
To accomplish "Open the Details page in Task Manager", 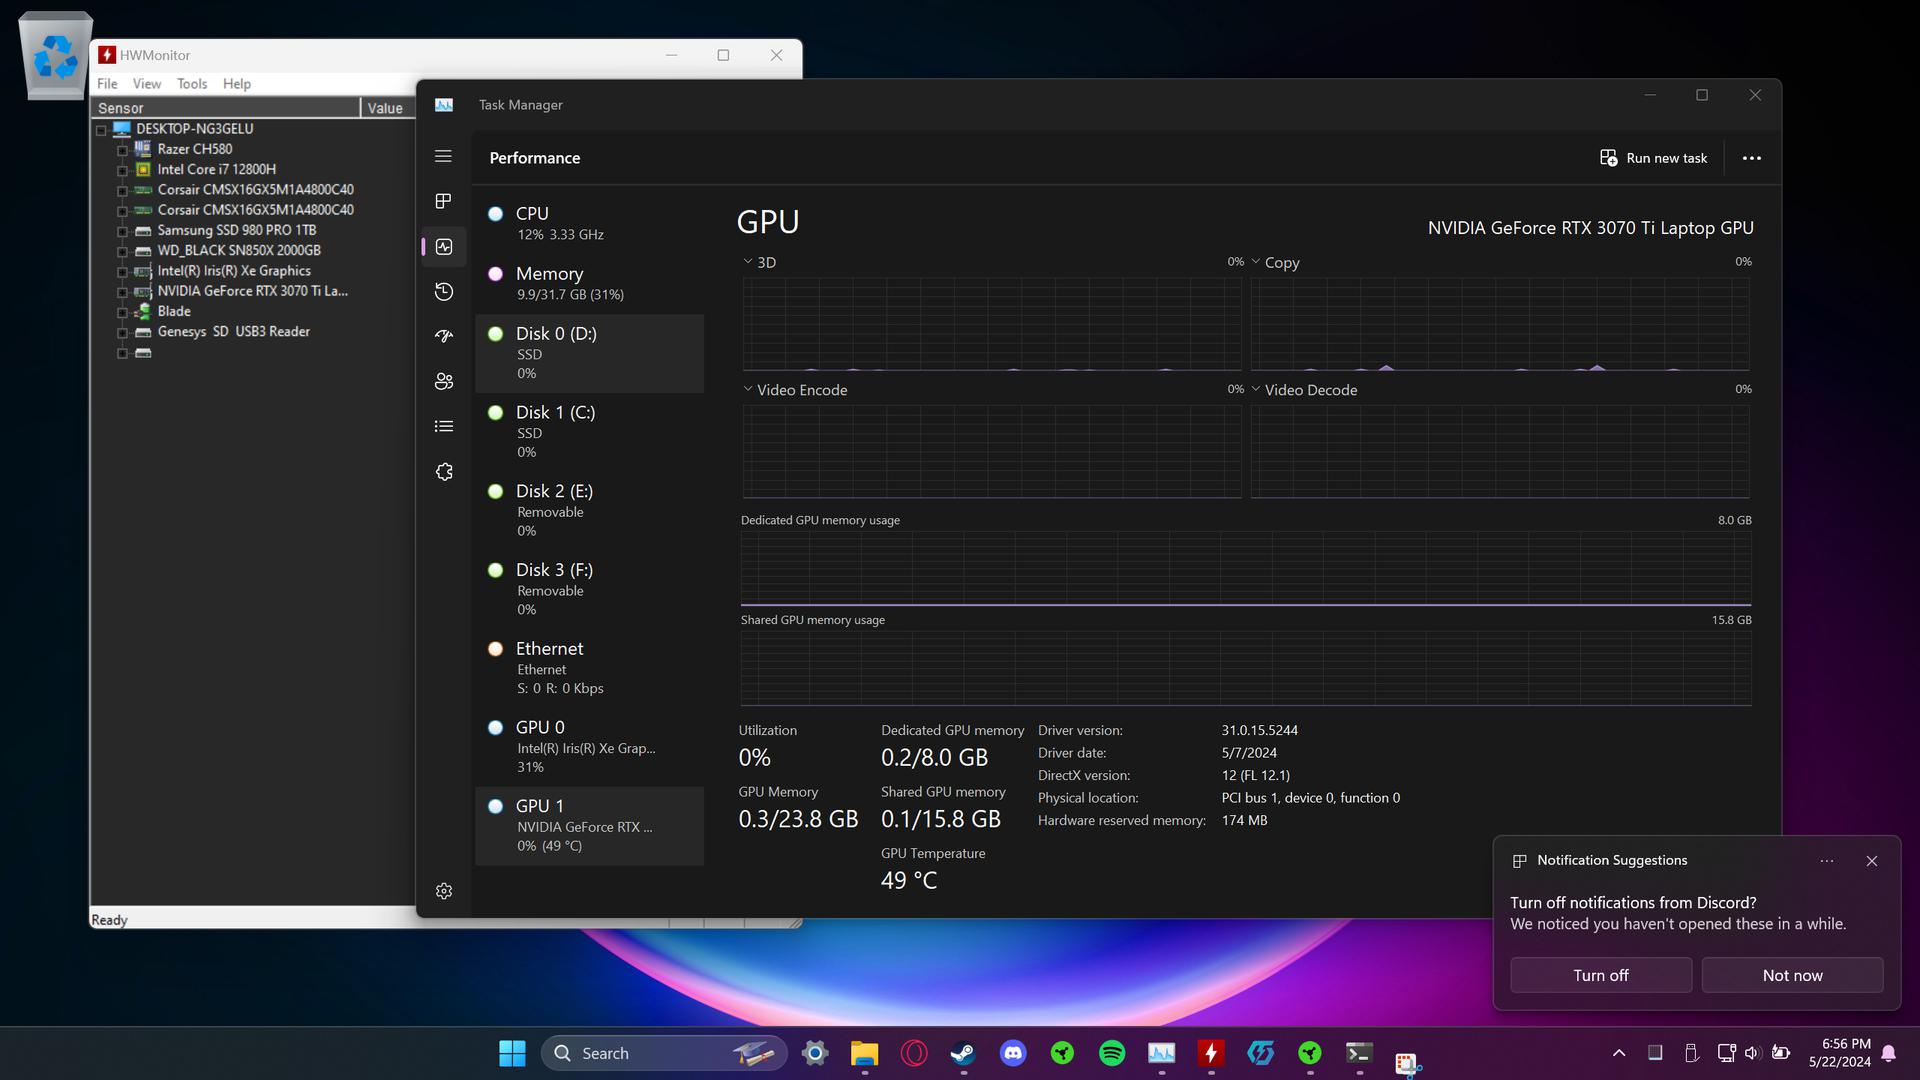I will coord(444,426).
